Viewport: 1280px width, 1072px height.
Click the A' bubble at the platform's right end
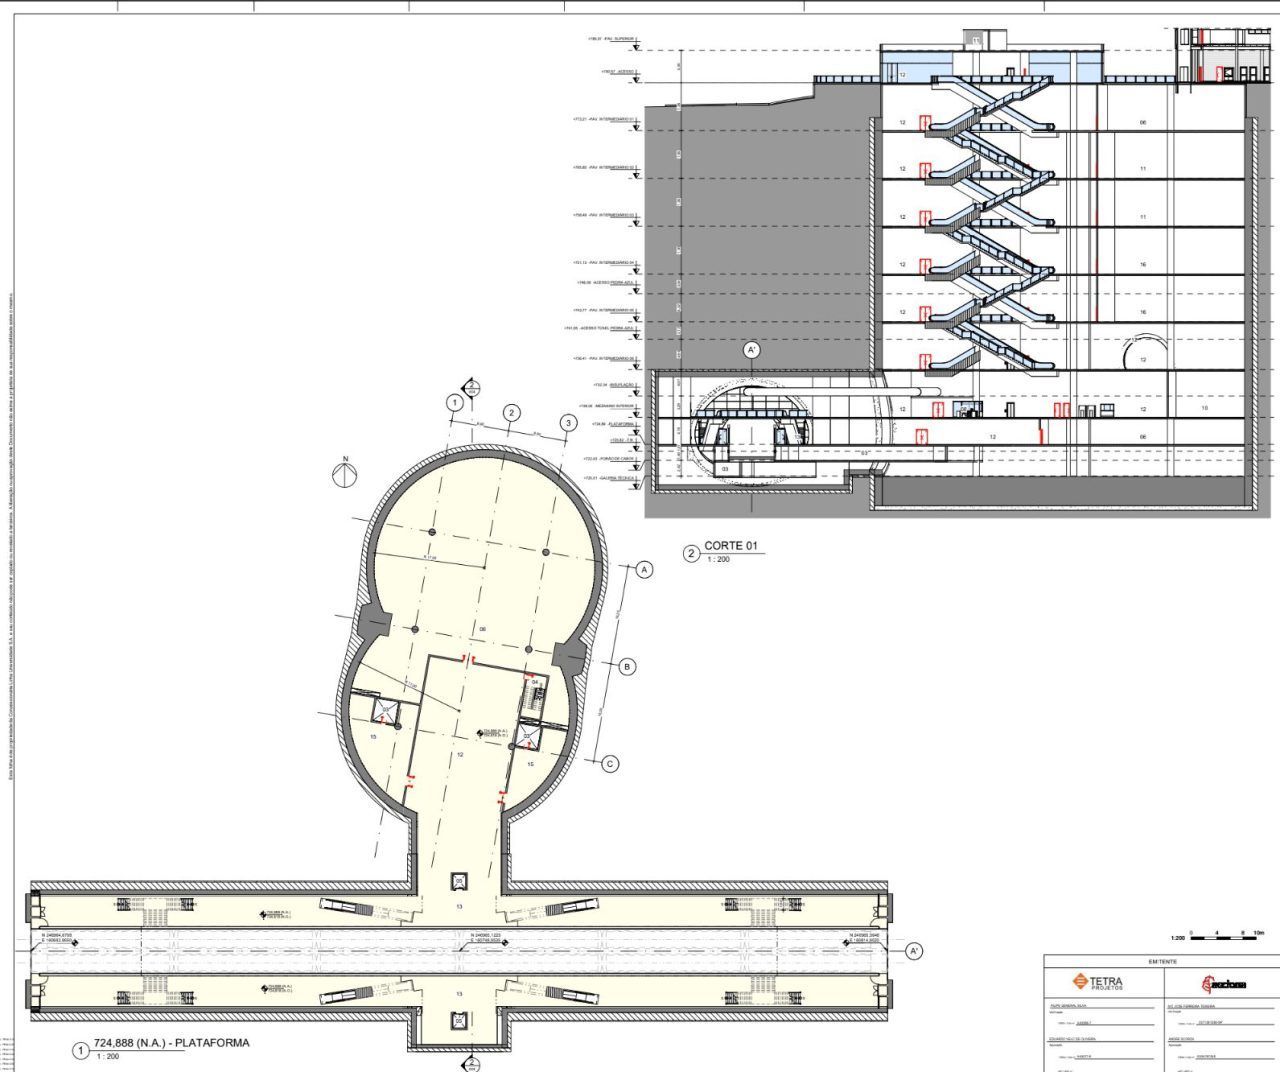914,951
